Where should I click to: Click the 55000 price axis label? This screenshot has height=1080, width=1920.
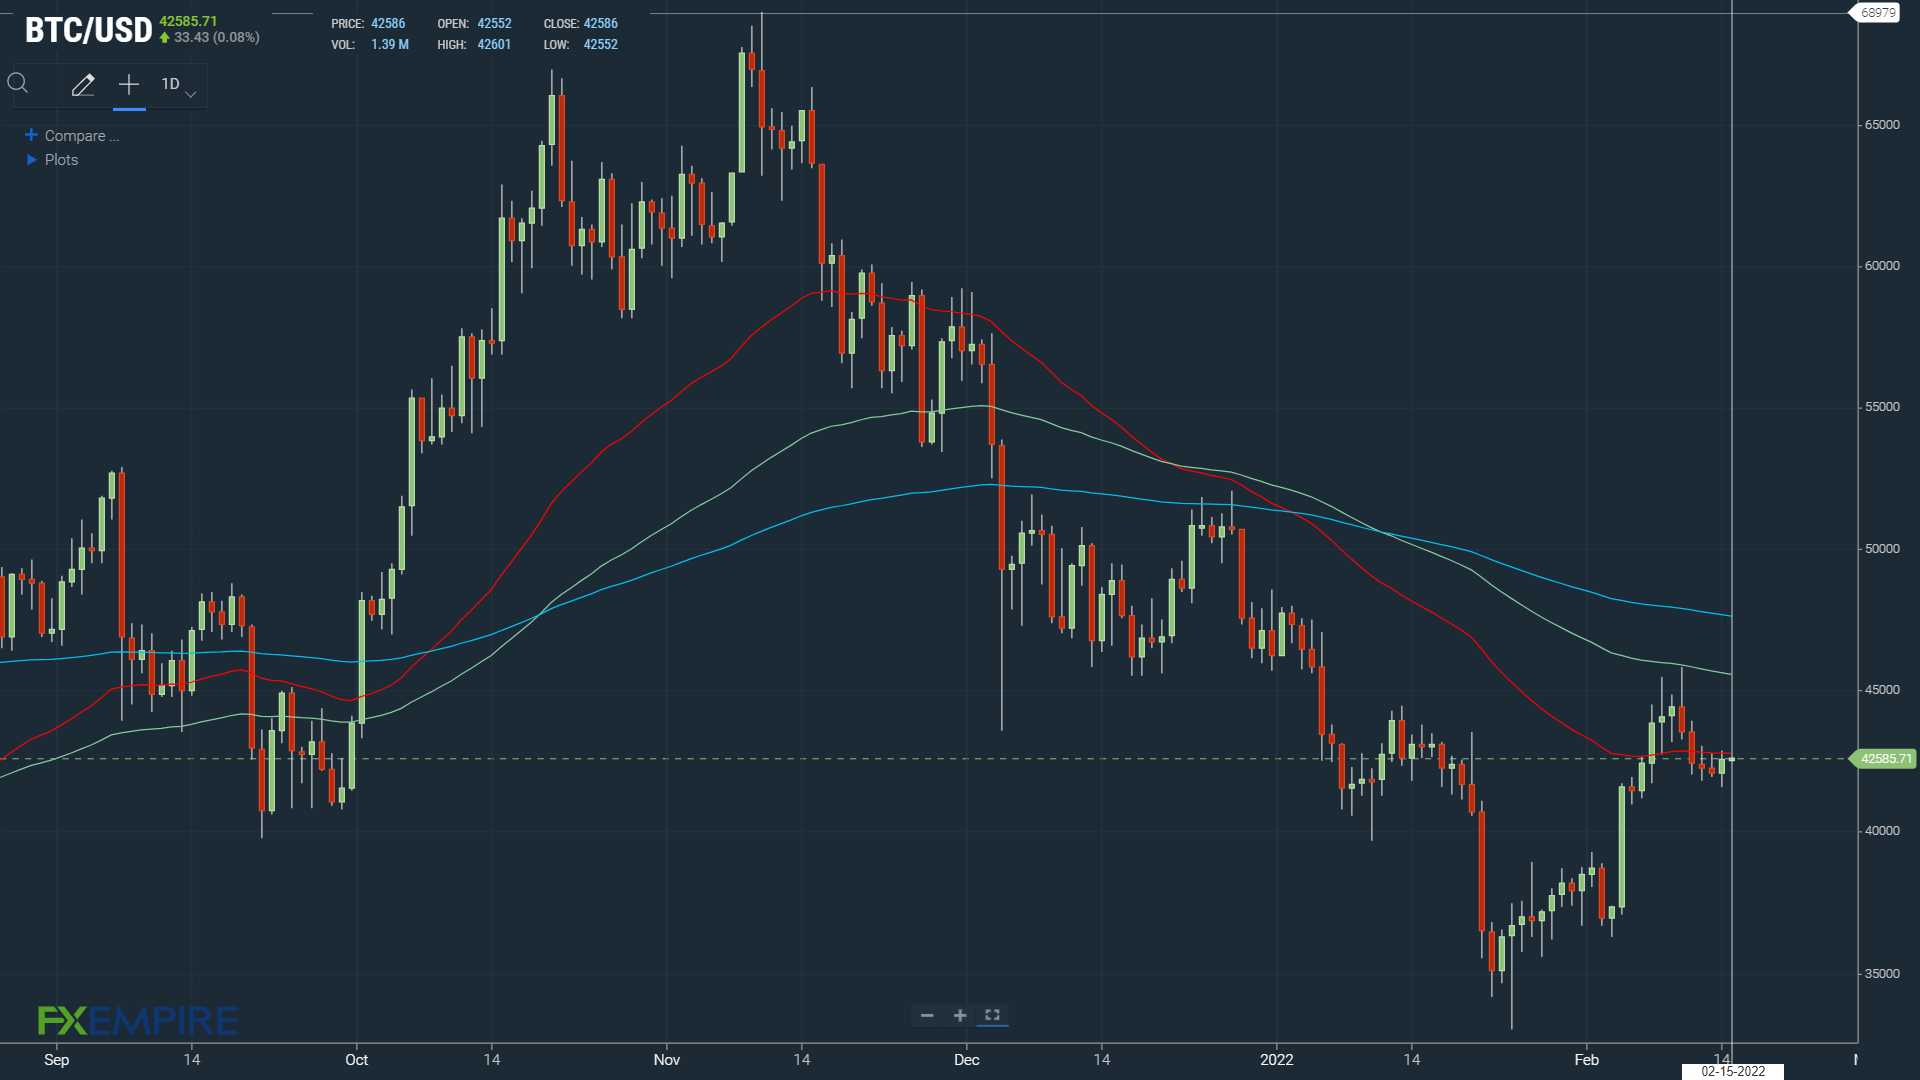(1882, 407)
